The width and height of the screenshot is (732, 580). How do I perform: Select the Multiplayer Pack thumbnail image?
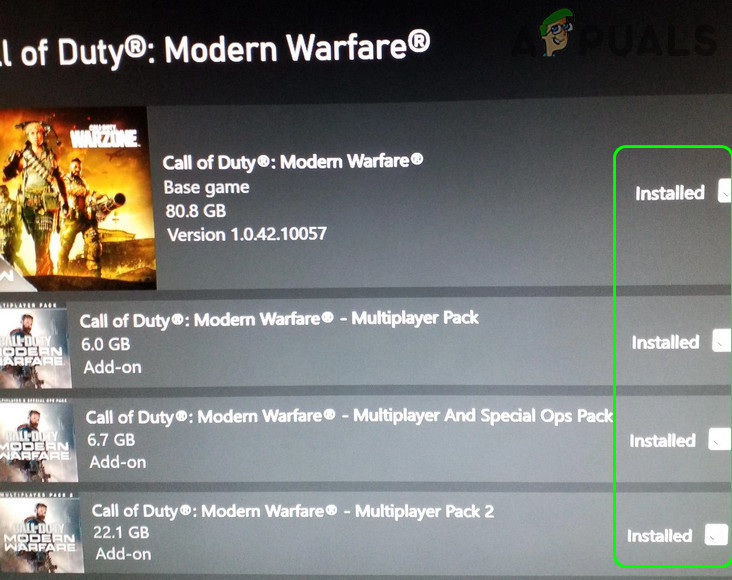(35, 347)
